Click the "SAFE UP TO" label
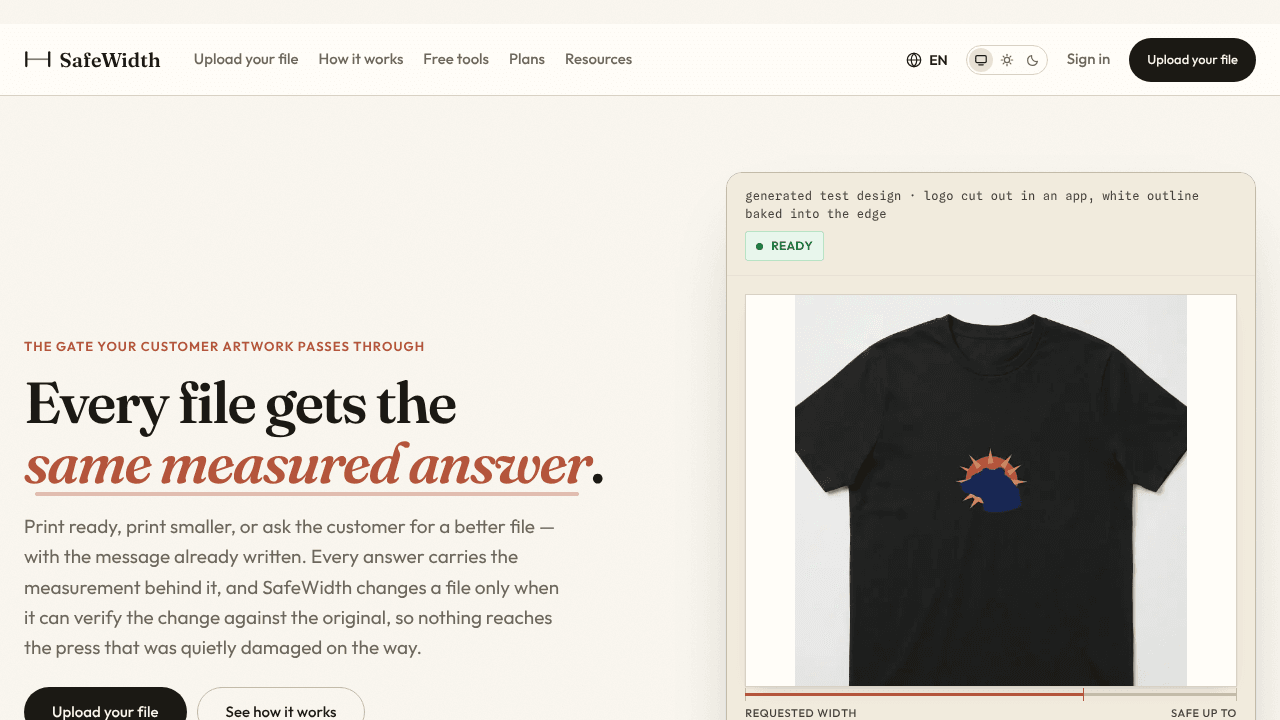 click(x=1204, y=713)
